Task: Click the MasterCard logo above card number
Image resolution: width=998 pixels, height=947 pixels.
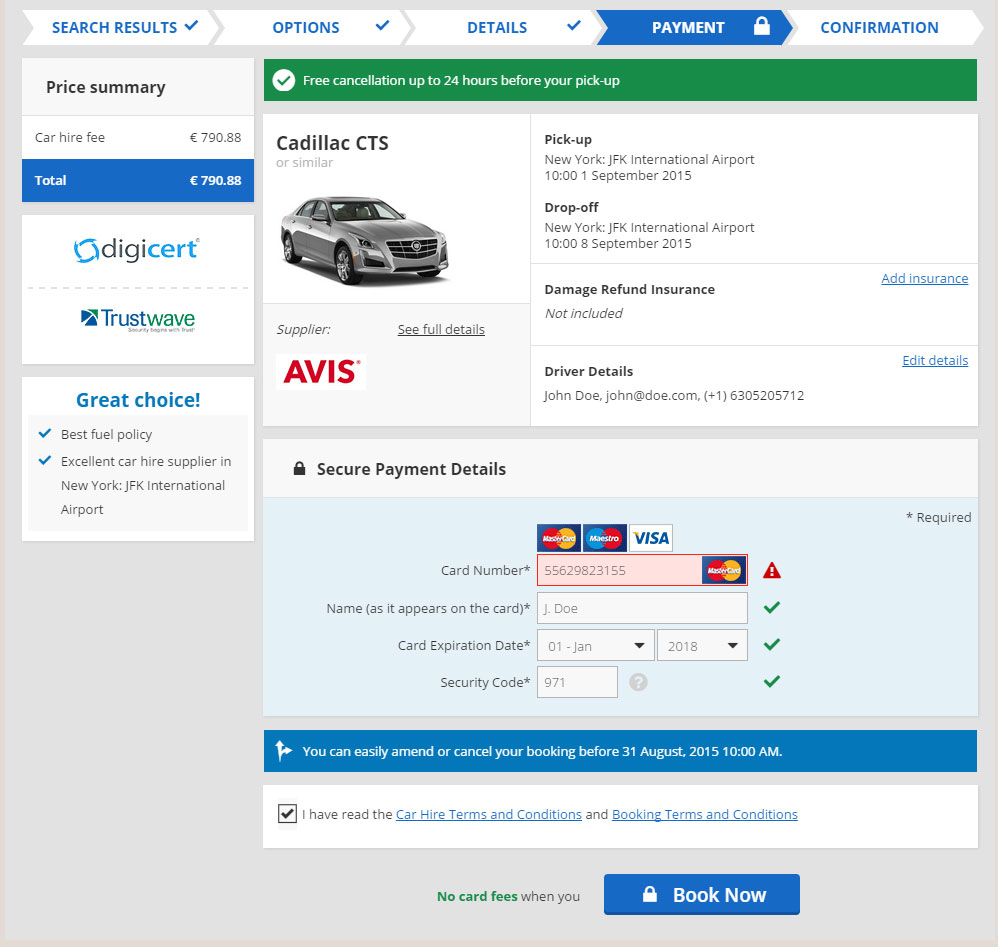Action: 559,538
